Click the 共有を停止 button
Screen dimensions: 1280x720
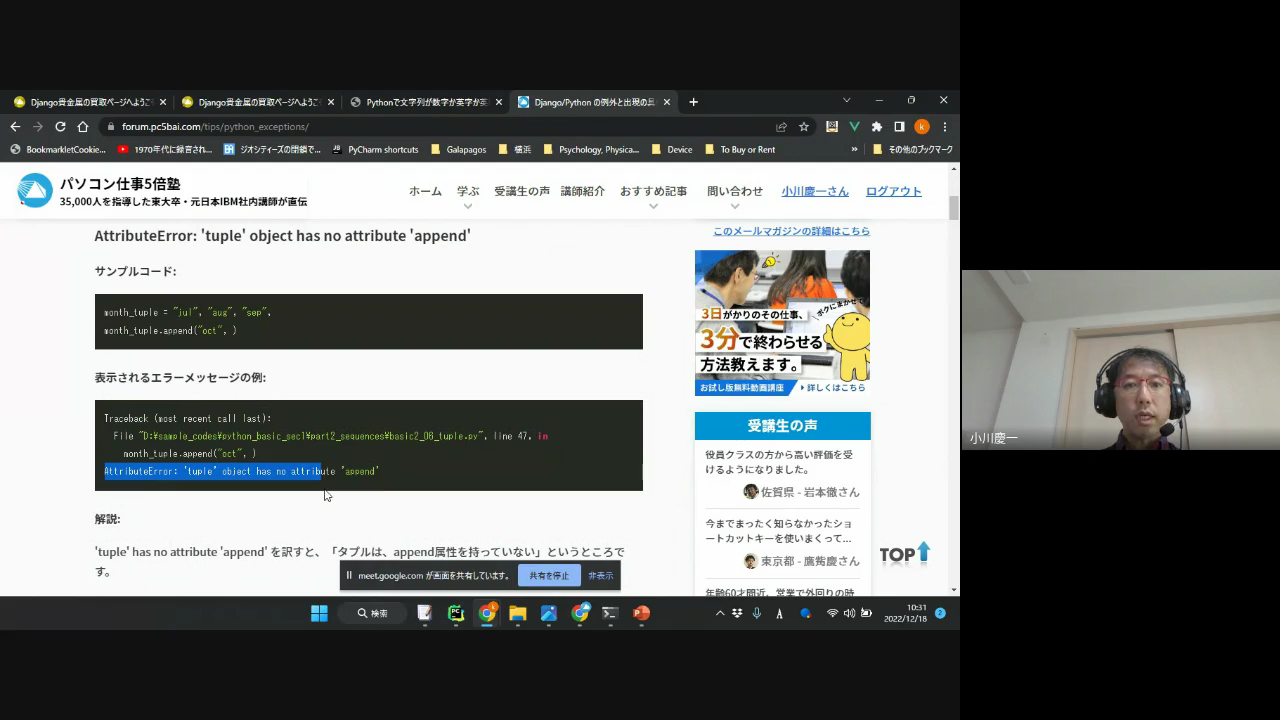[549, 576]
